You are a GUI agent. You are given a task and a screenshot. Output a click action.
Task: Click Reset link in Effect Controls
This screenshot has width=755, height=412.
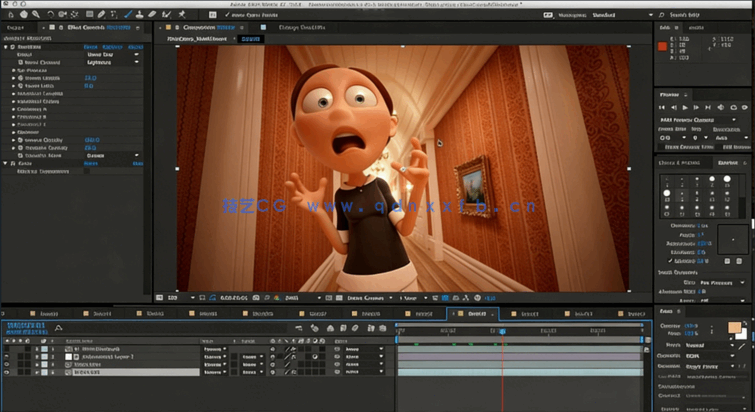[x=90, y=46]
